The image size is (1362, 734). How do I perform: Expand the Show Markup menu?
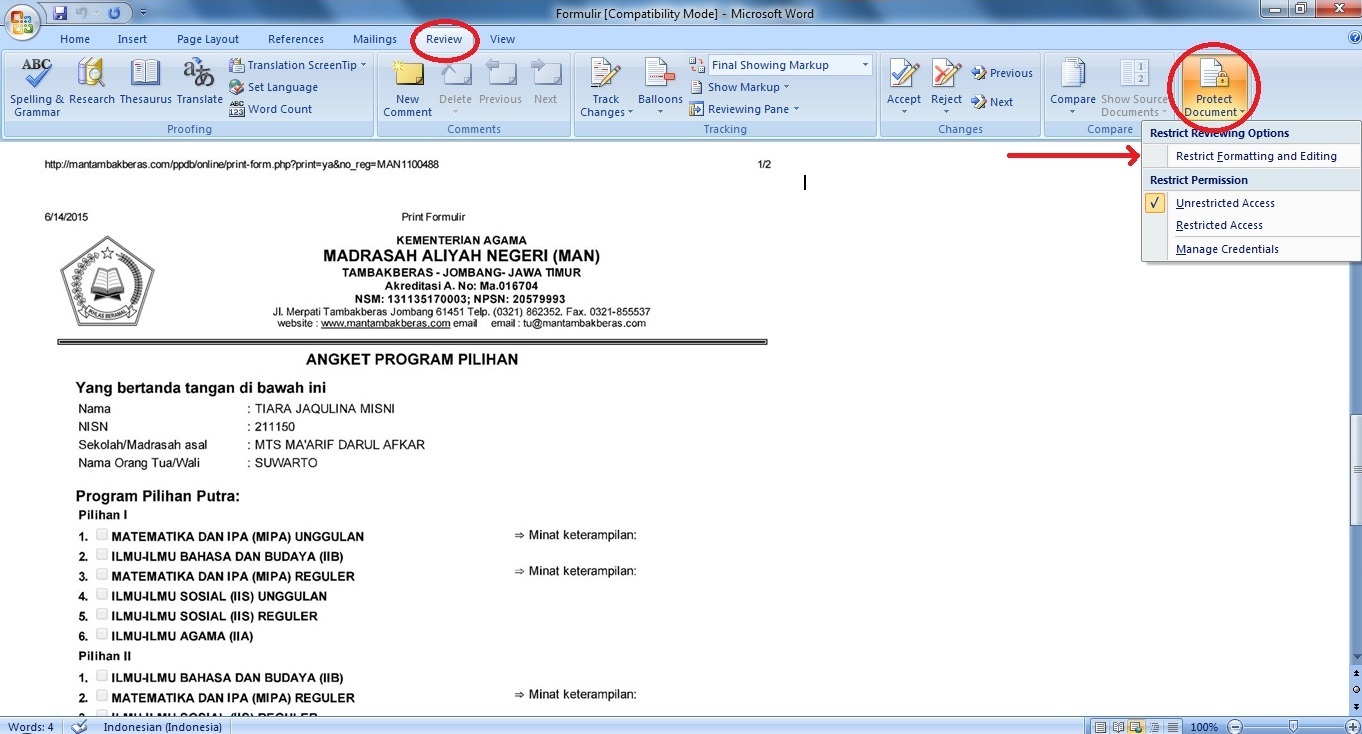[739, 87]
